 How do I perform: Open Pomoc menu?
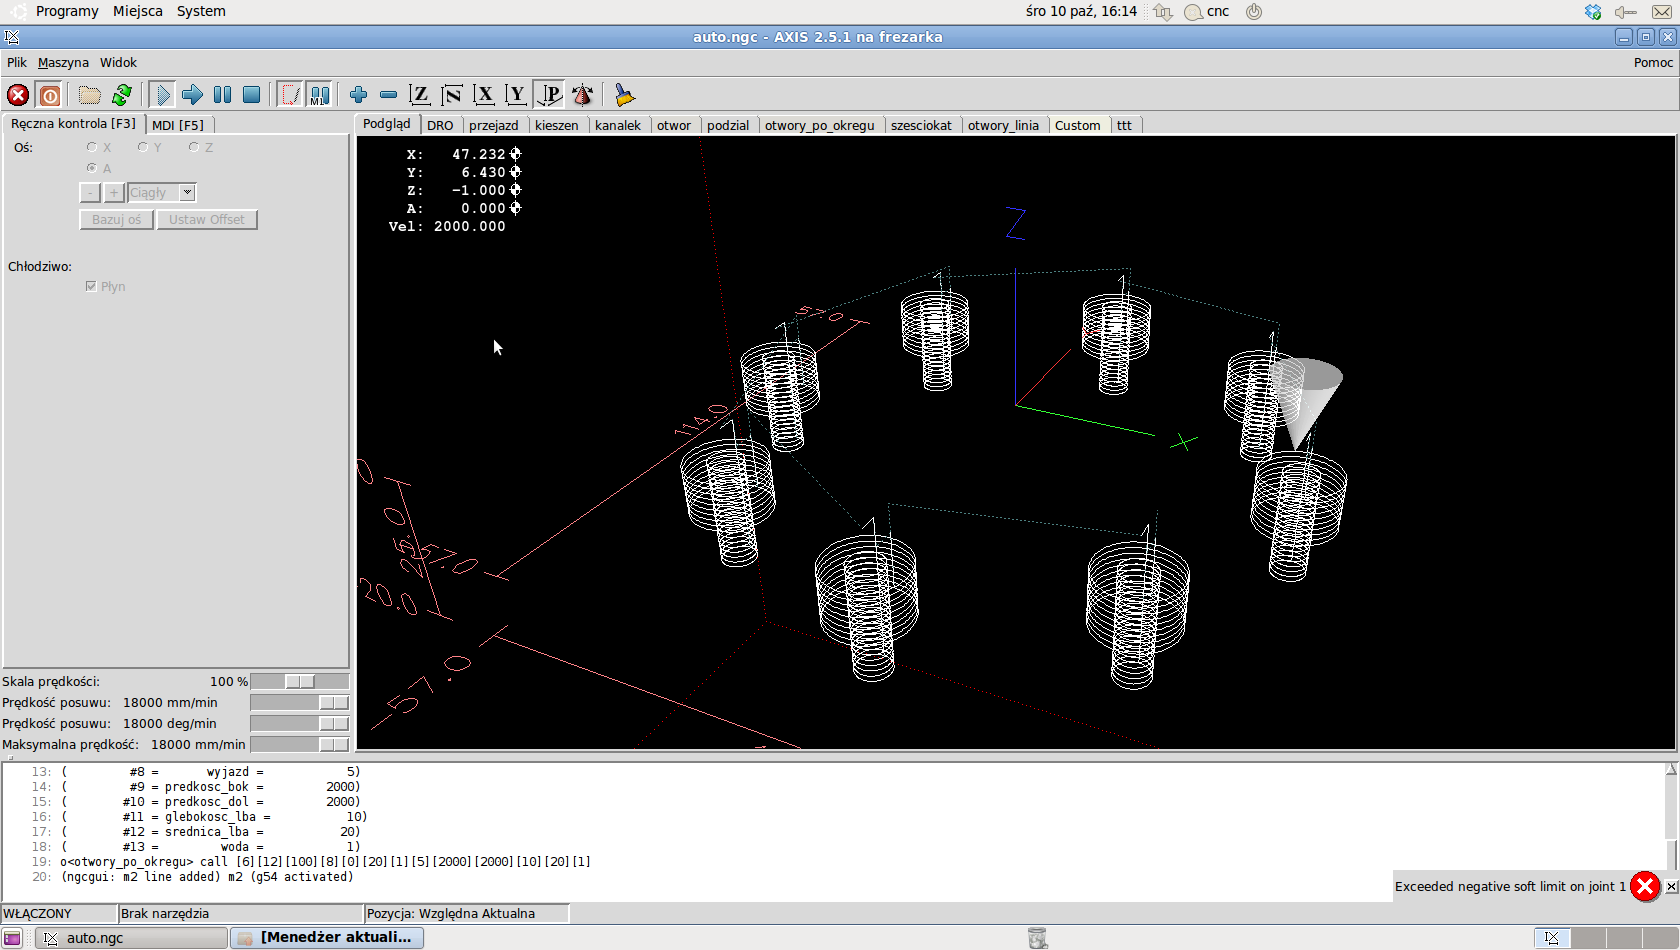(x=1653, y=62)
